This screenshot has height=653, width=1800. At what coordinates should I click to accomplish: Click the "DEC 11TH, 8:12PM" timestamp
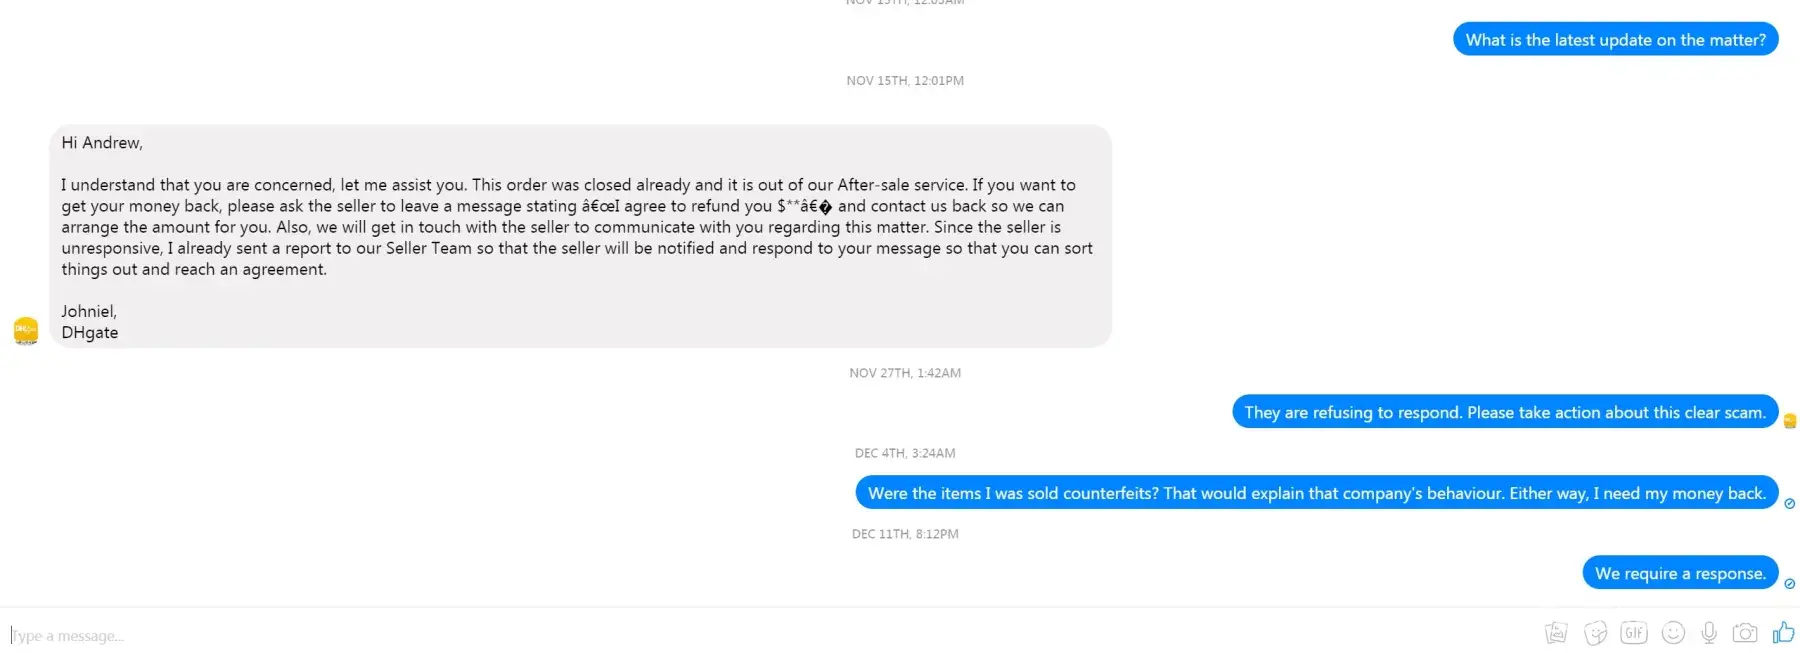(905, 534)
